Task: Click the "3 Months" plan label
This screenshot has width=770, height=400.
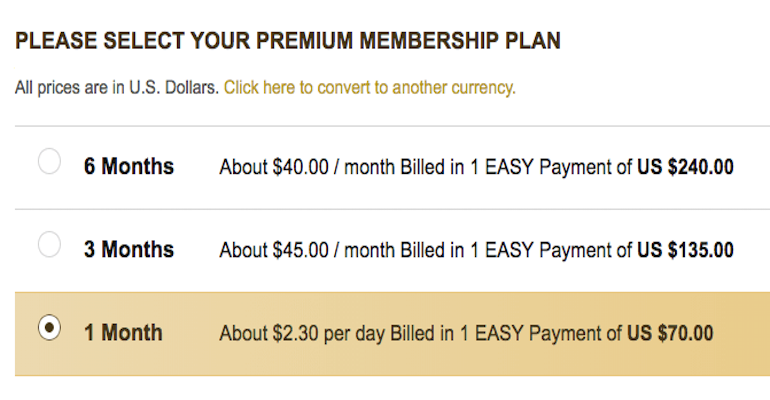Action: pyautogui.click(x=129, y=249)
